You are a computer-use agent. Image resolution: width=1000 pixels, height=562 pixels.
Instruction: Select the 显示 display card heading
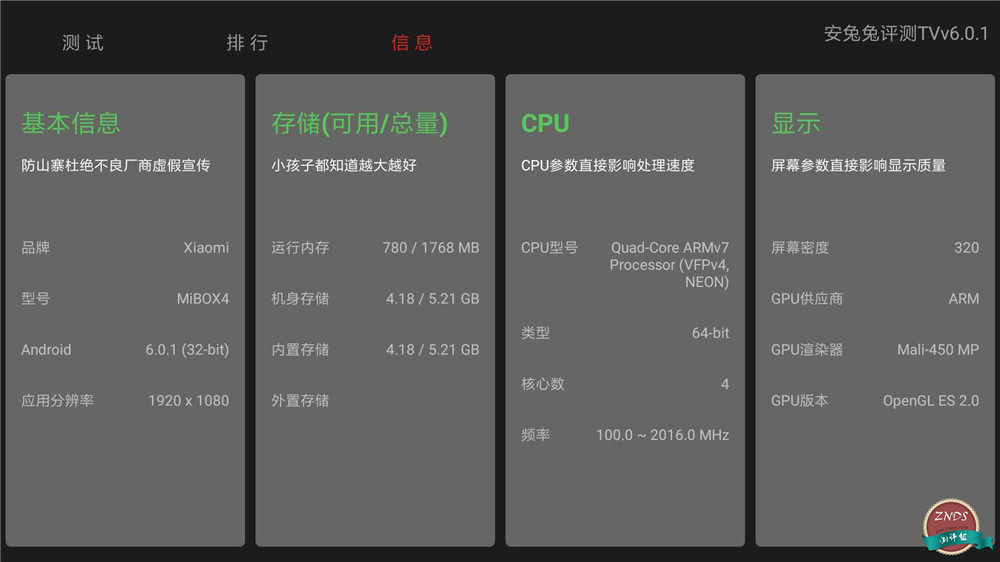(x=795, y=123)
